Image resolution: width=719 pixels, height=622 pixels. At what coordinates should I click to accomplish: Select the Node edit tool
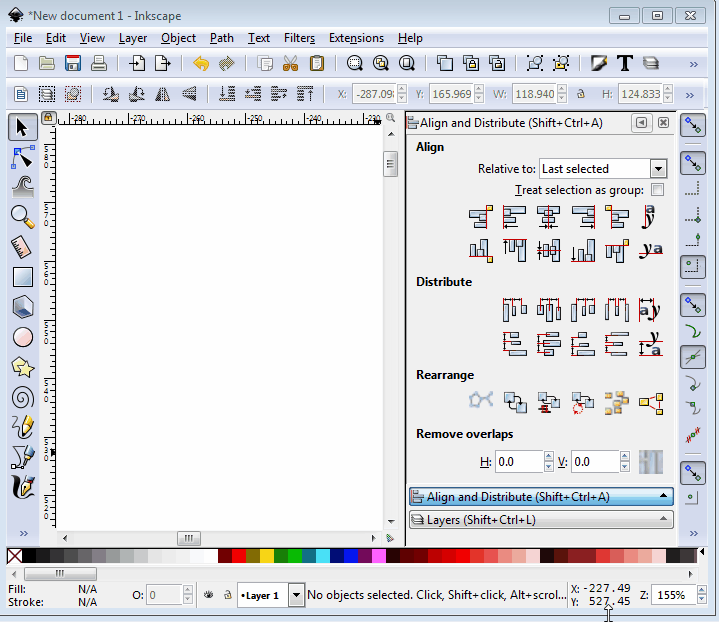22,157
